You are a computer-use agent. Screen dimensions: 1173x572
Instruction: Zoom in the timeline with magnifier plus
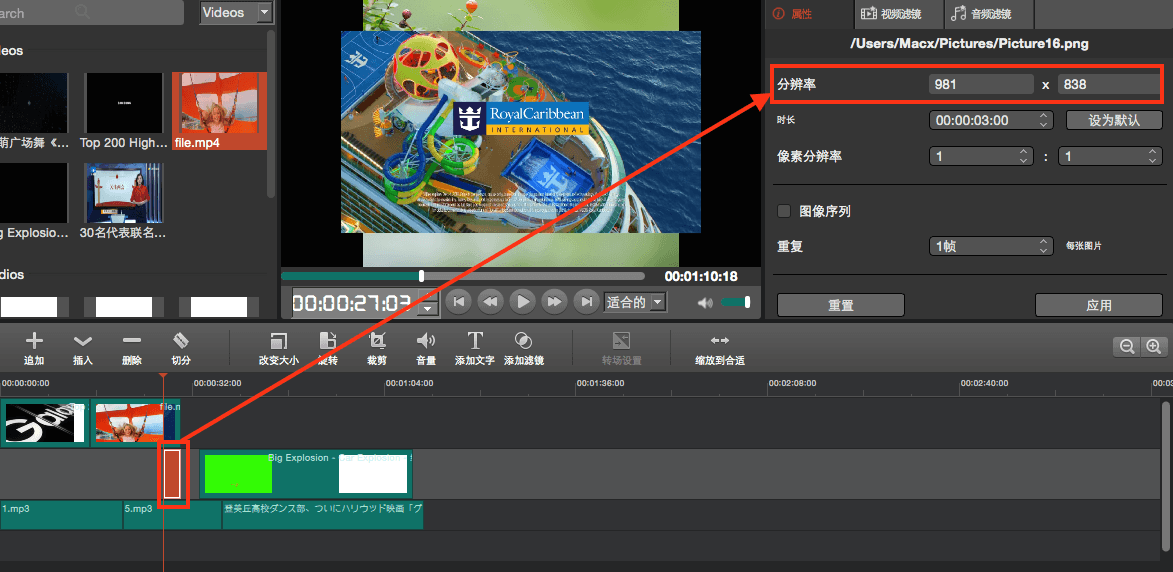tap(1153, 346)
